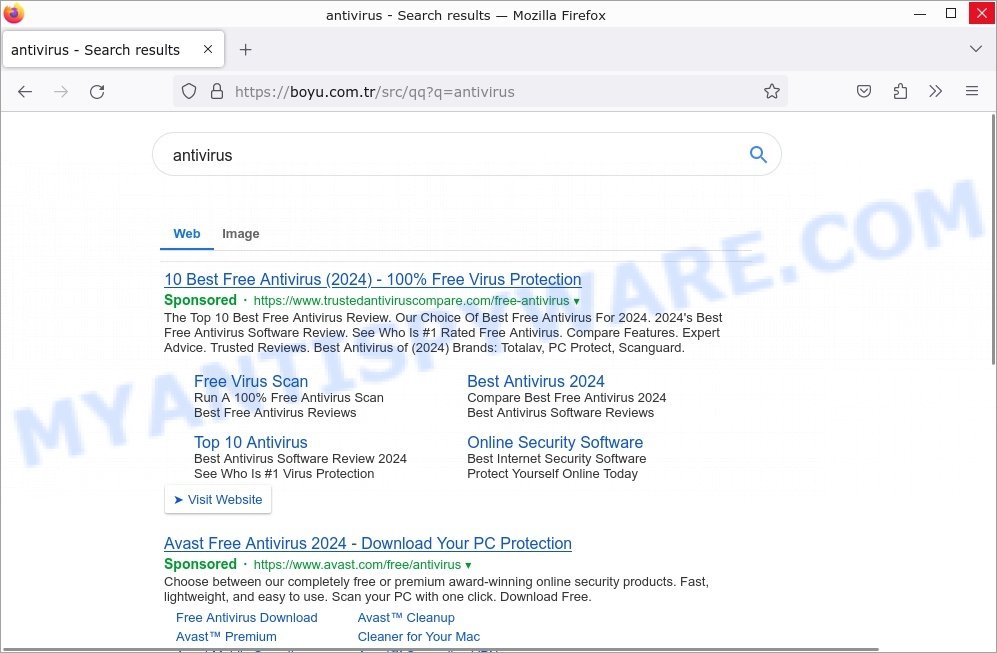Close the Firefox window
This screenshot has width=997, height=653.
tap(982, 13)
